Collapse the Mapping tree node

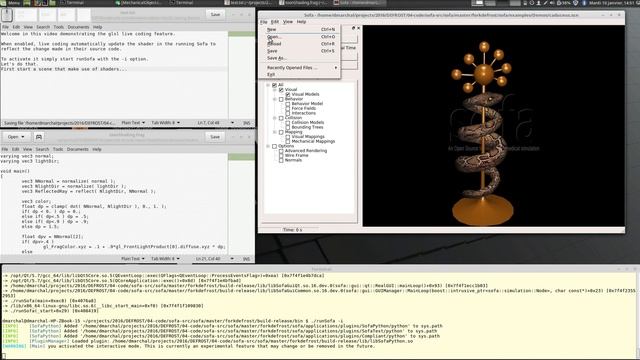click(x=275, y=132)
